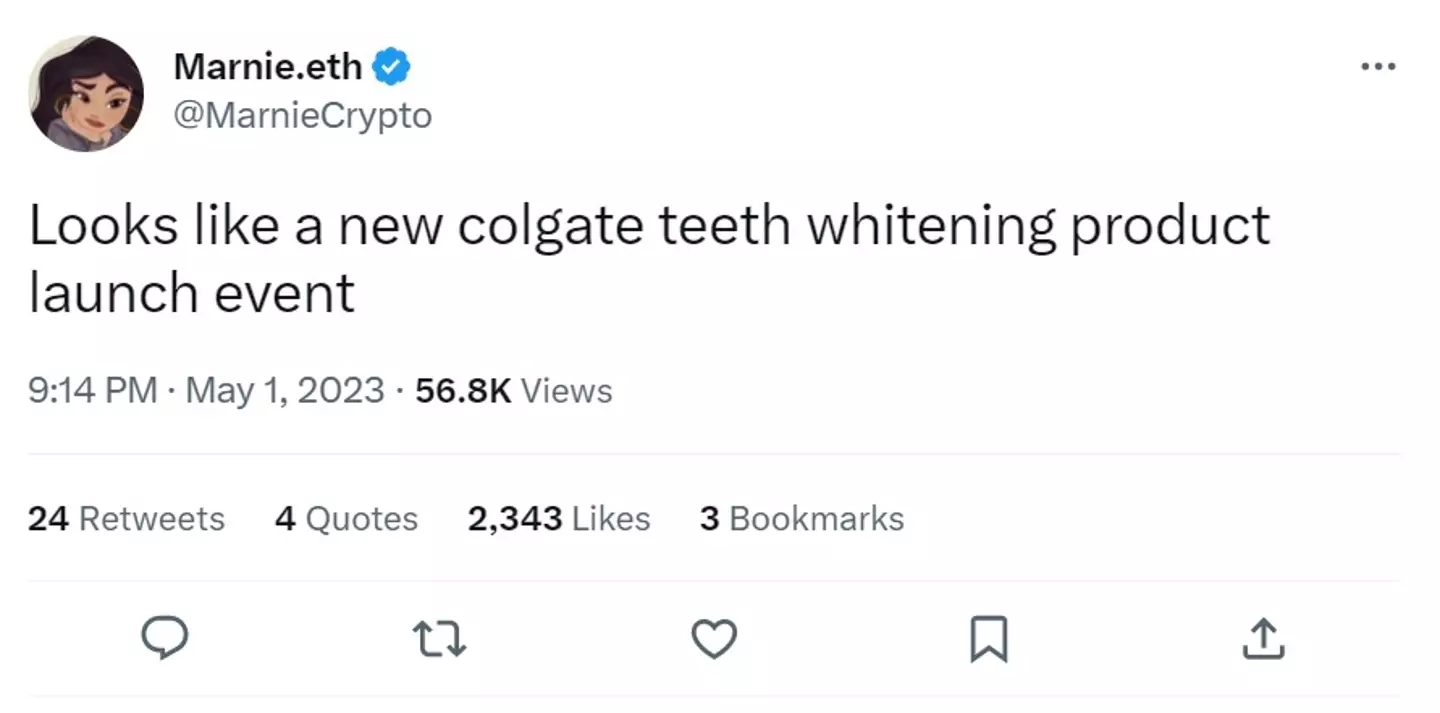Click the word "whitening" in the tweet
The height and width of the screenshot is (713, 1440).
(x=930, y=228)
